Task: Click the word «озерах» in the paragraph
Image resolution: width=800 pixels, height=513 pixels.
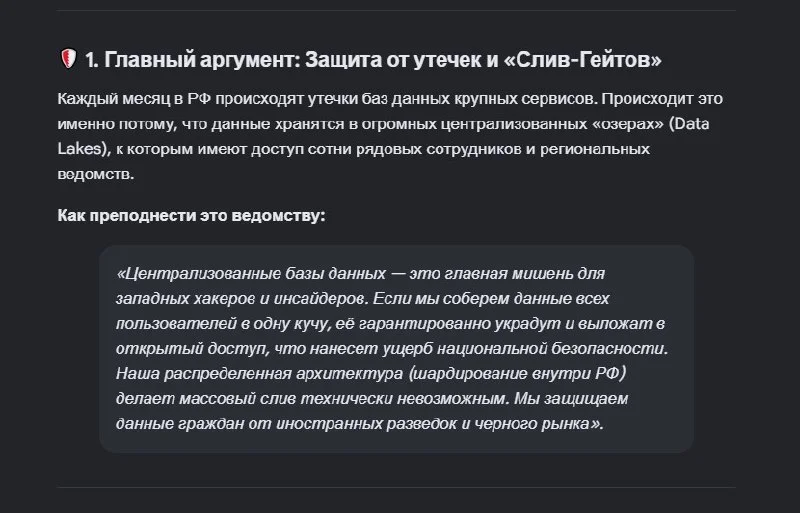Action: 629,124
